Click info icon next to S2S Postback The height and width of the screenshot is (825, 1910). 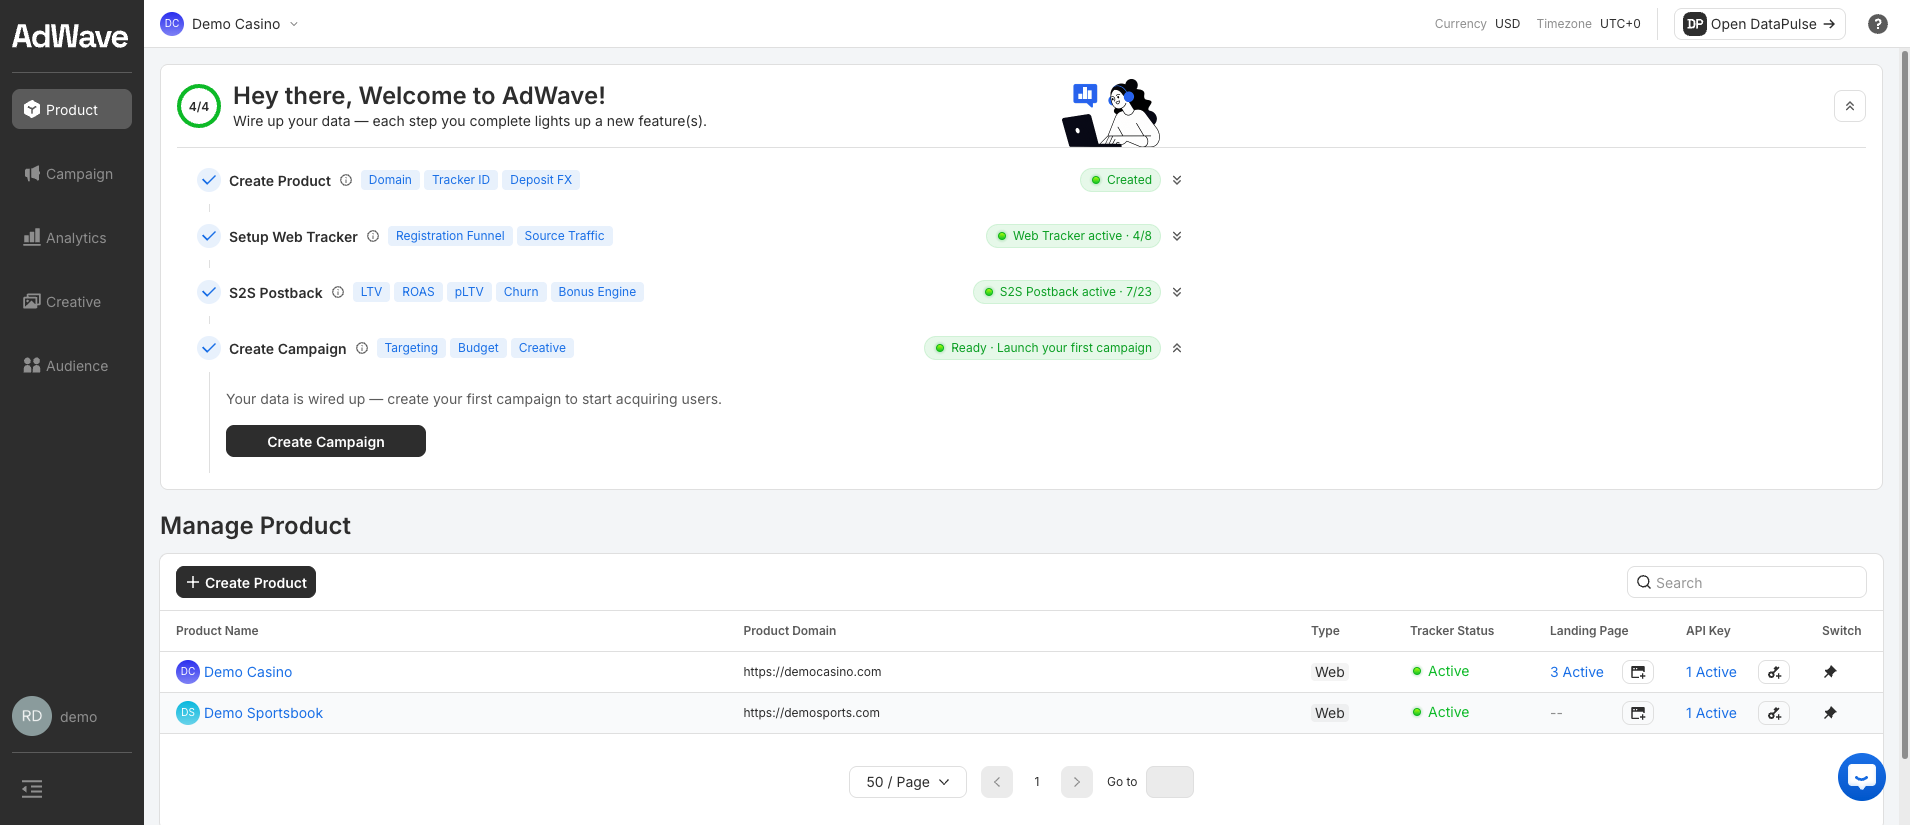click(338, 292)
